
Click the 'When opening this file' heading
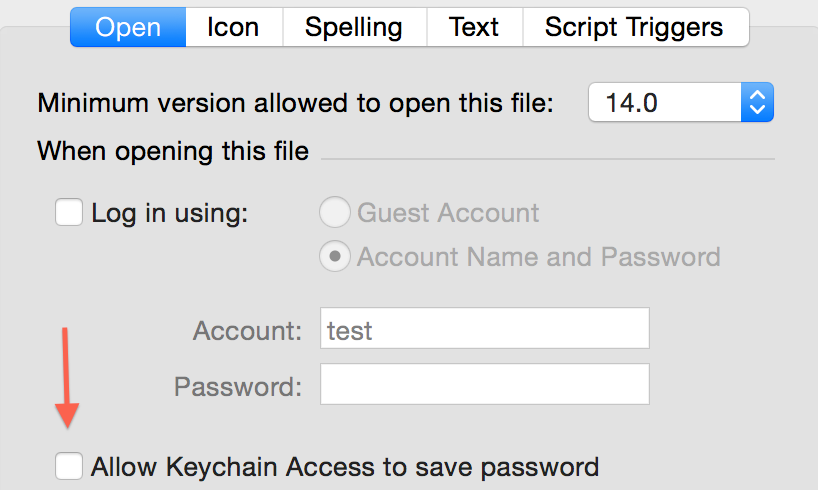pos(173,151)
